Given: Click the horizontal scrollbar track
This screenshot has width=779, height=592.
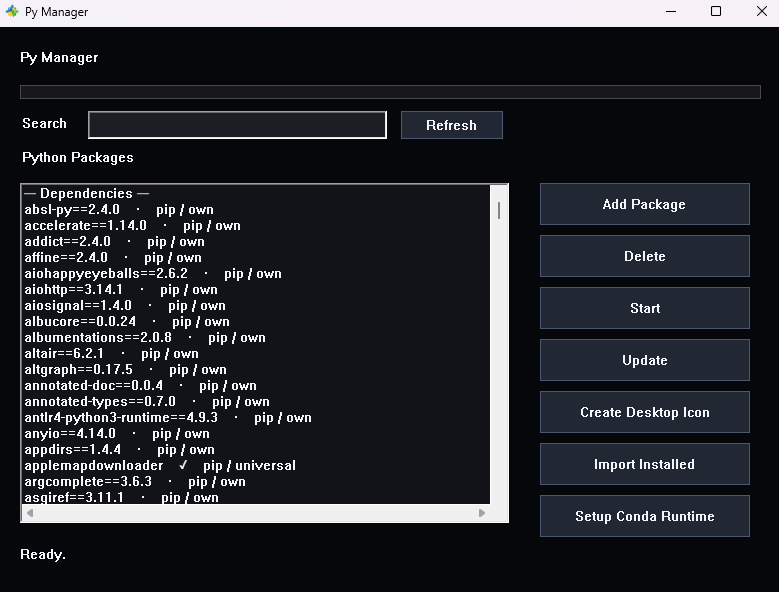Looking at the screenshot, I should tap(256, 513).
